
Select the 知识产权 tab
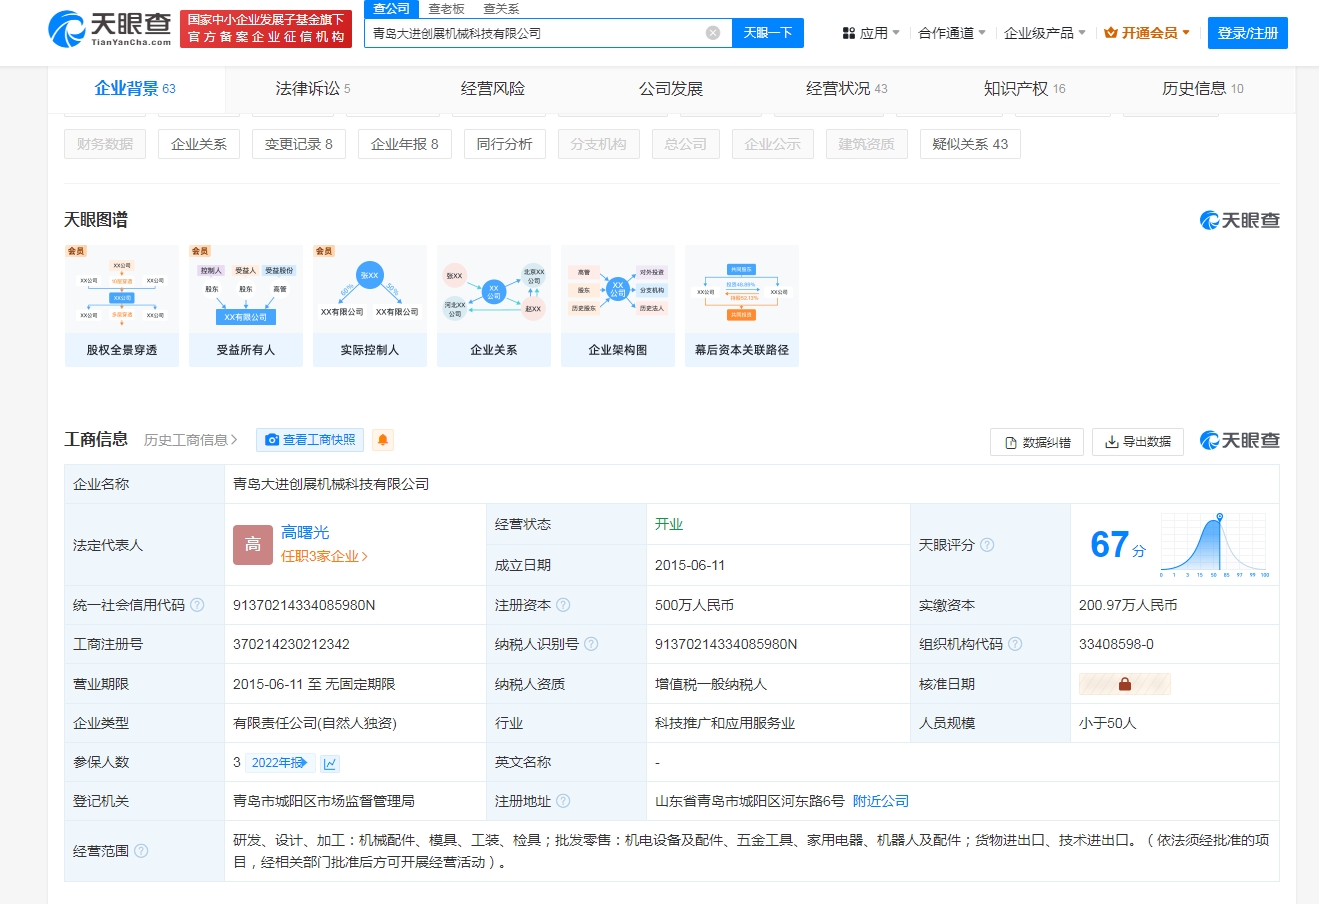pyautogui.click(x=1025, y=89)
